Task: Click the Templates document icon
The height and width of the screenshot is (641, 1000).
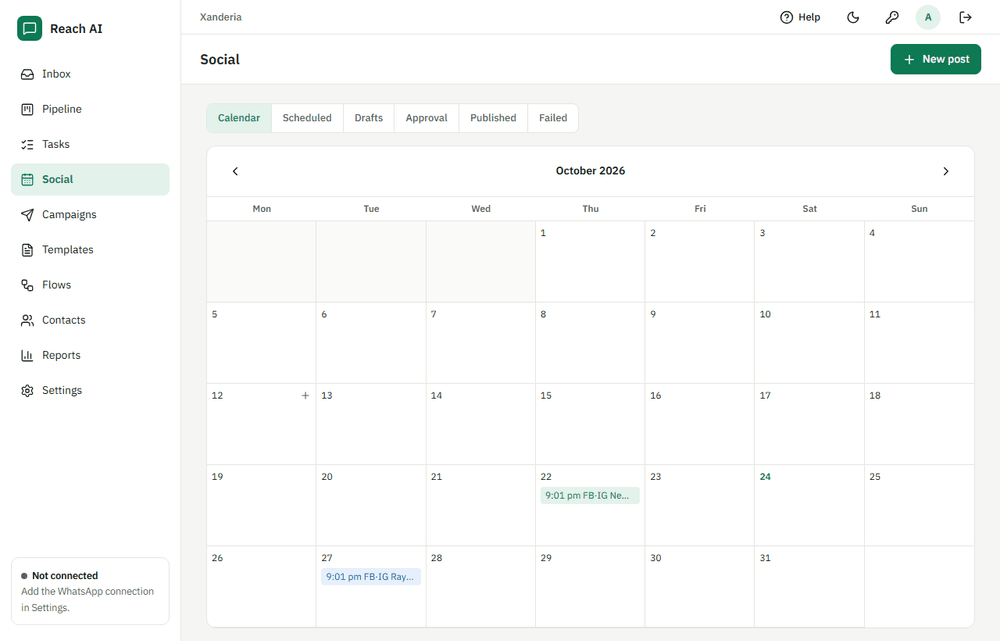Action: point(27,249)
